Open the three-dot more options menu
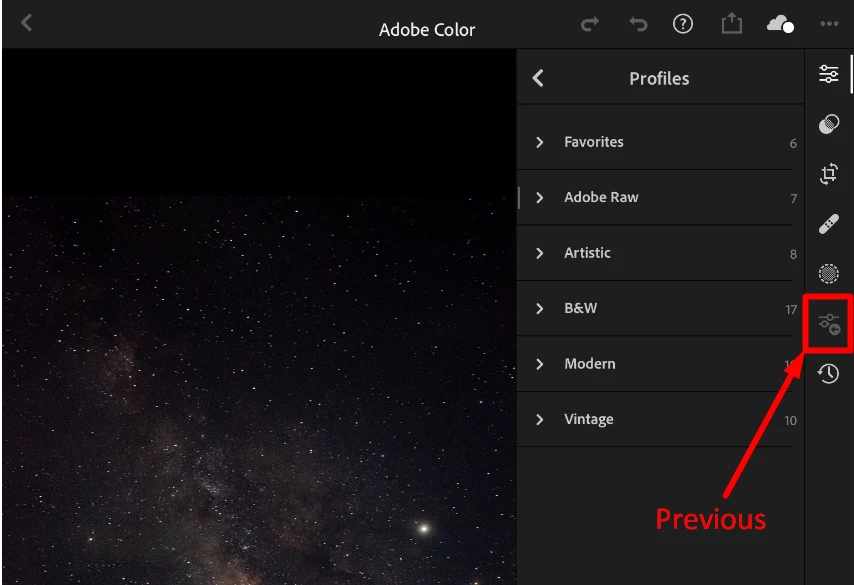 click(x=829, y=24)
